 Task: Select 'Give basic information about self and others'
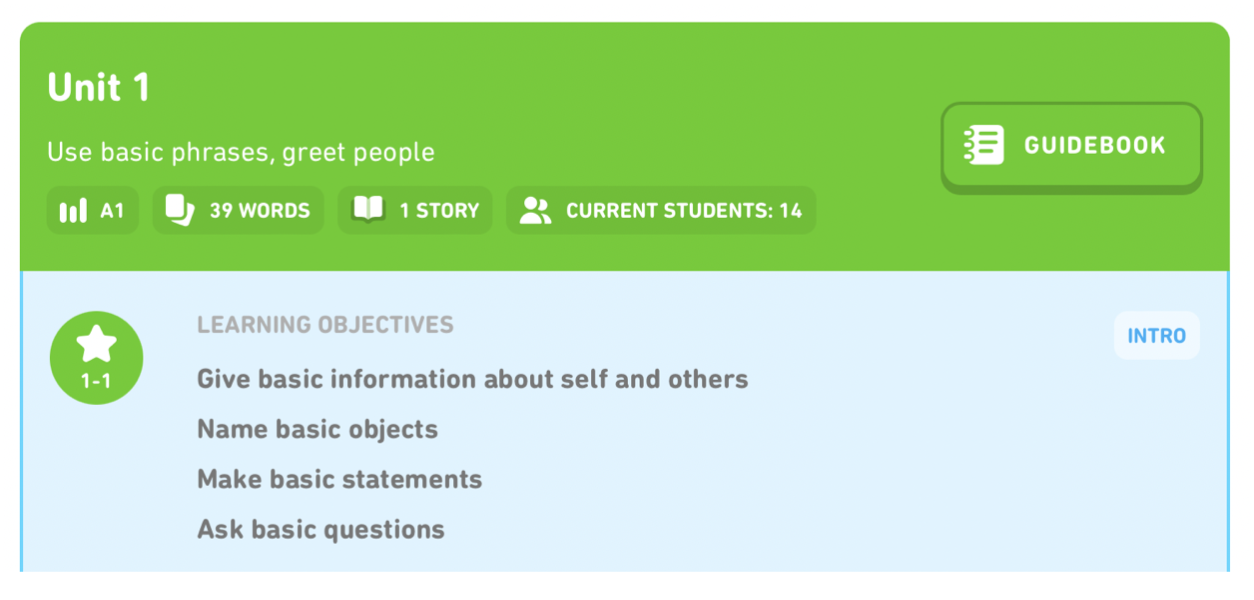[472, 380]
